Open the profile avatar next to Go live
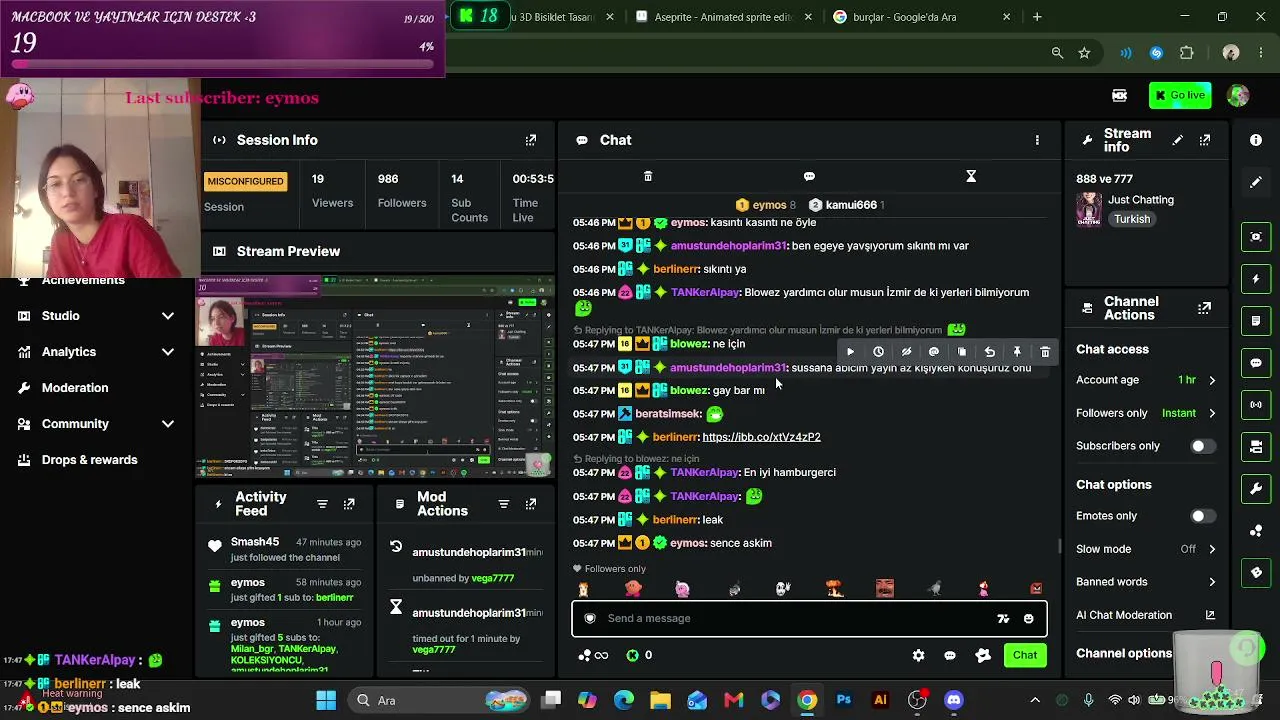The width and height of the screenshot is (1280, 720). (1238, 96)
